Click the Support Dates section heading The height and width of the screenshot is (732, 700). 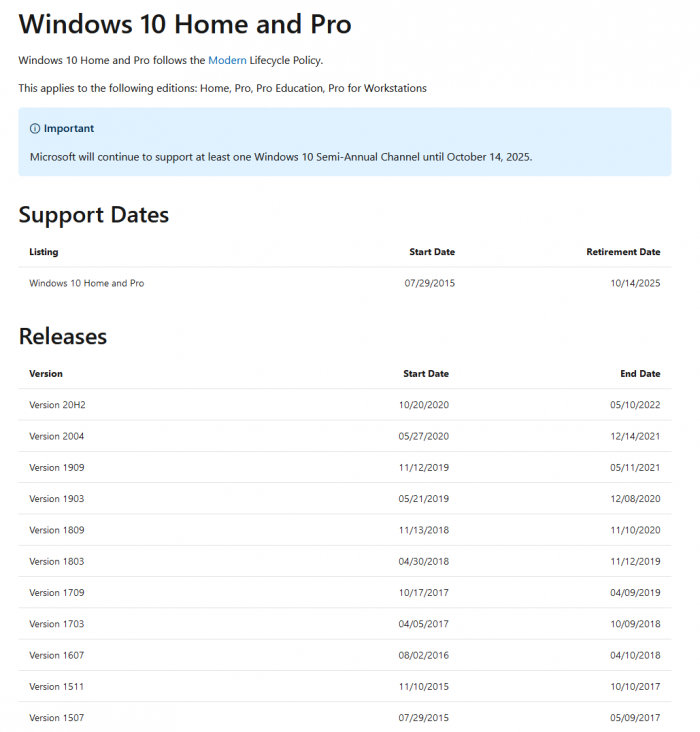click(94, 215)
